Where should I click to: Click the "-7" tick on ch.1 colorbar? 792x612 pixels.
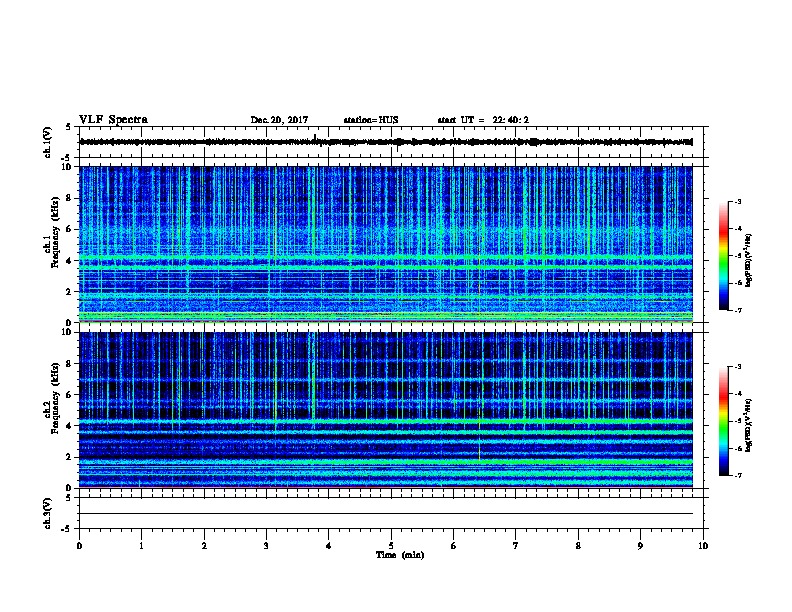[x=737, y=310]
